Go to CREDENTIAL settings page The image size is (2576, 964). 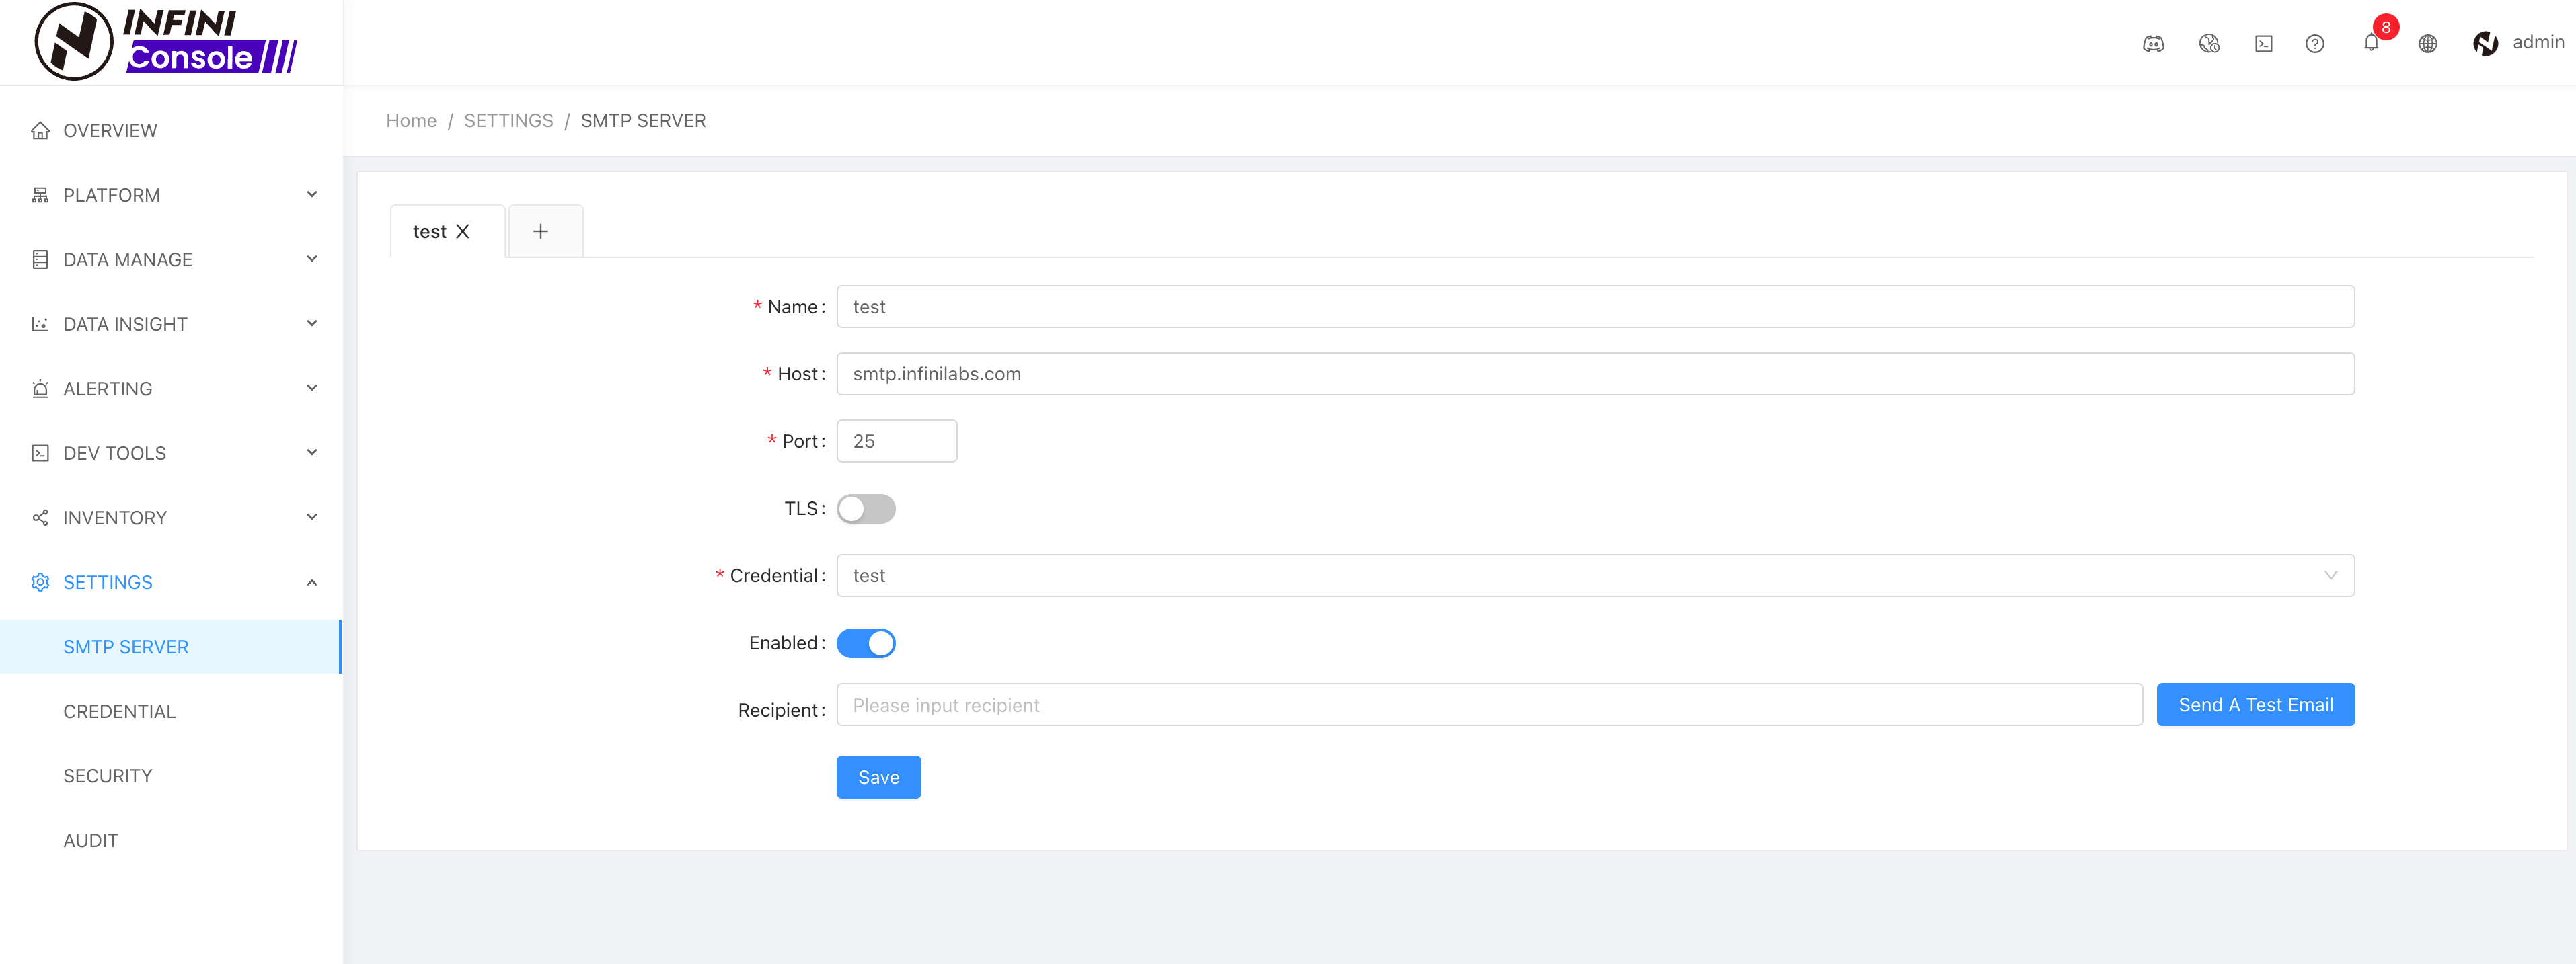point(119,711)
